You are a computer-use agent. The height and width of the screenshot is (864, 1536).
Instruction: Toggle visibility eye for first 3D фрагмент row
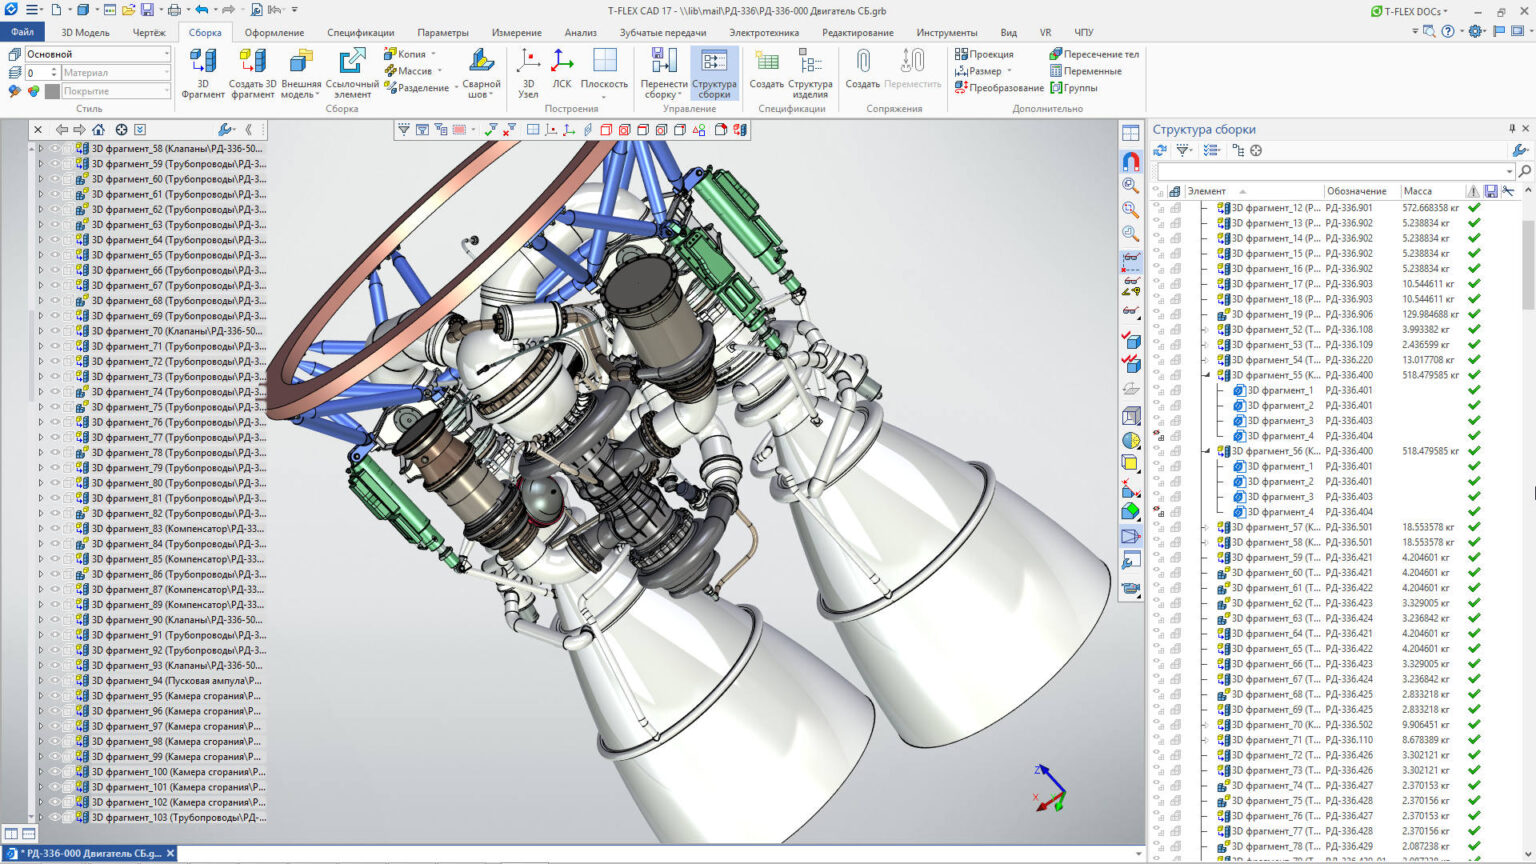coord(1155,207)
